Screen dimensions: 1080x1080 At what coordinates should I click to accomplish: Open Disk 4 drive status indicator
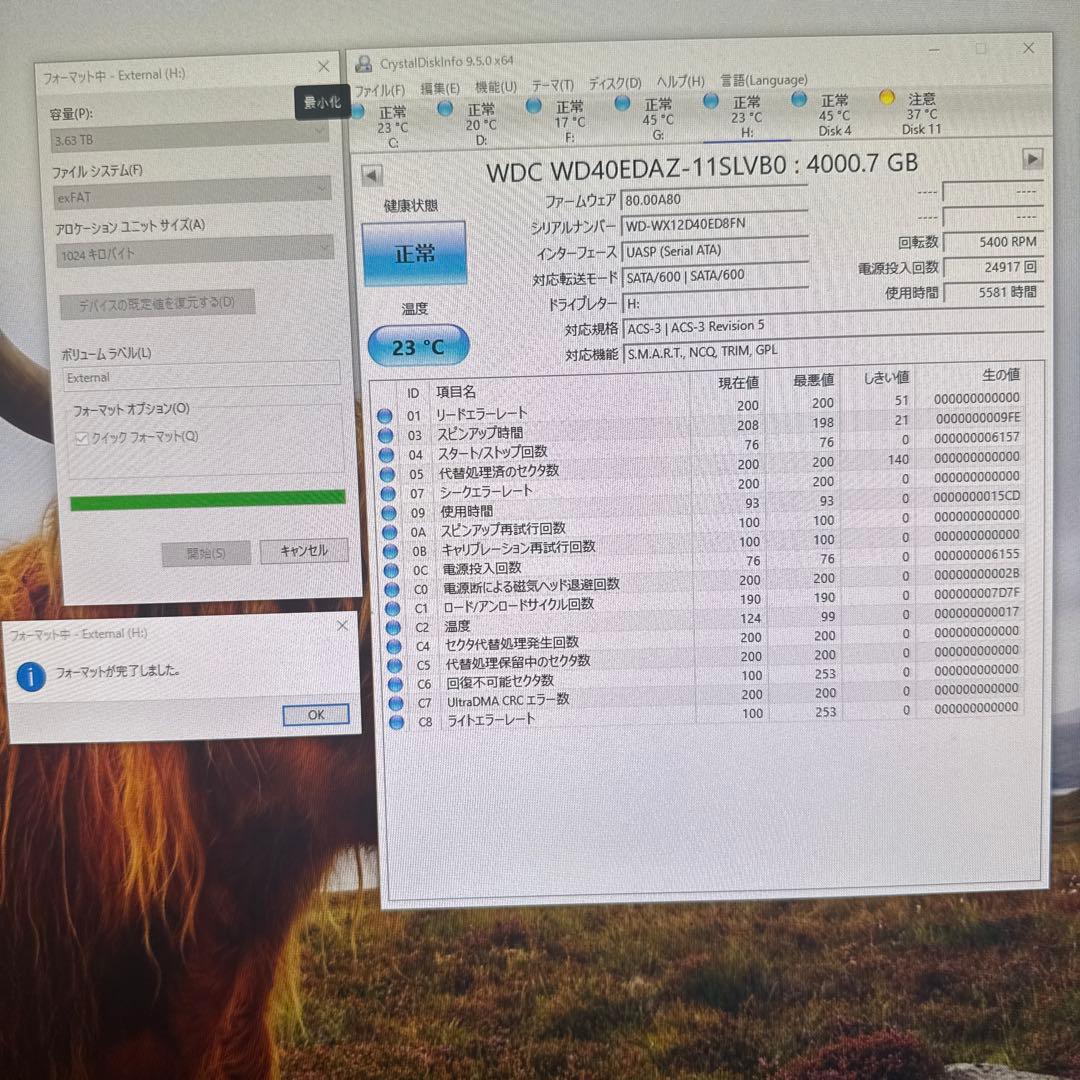click(x=799, y=98)
